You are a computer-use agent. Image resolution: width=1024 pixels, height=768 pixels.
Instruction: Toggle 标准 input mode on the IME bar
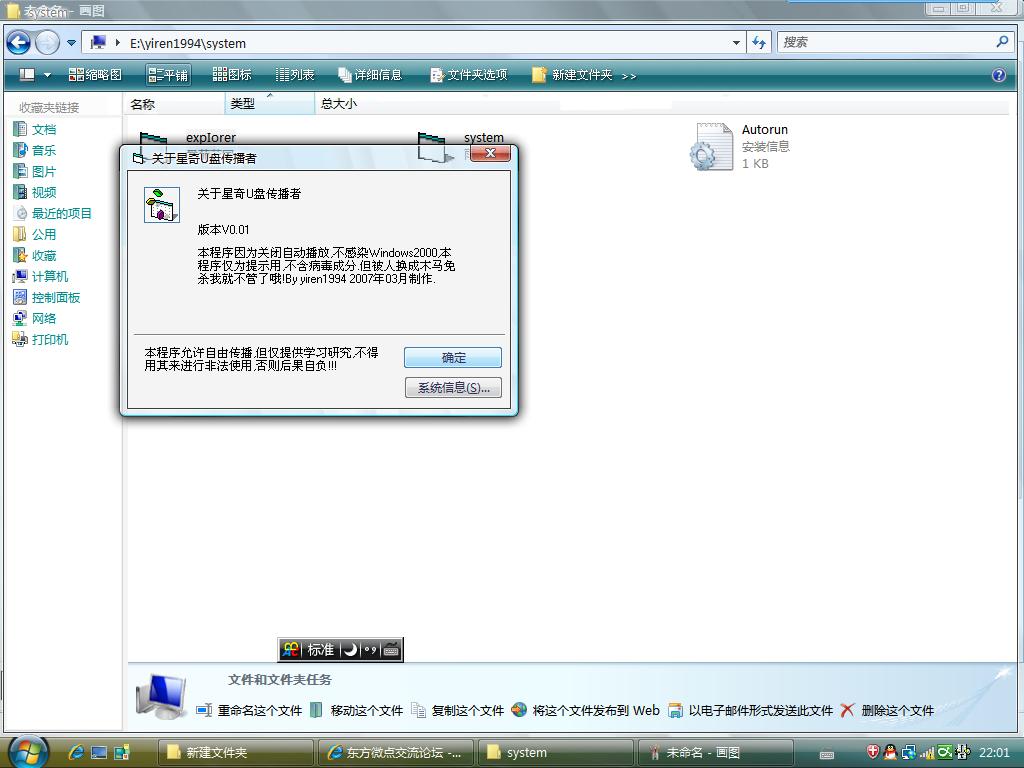(321, 650)
